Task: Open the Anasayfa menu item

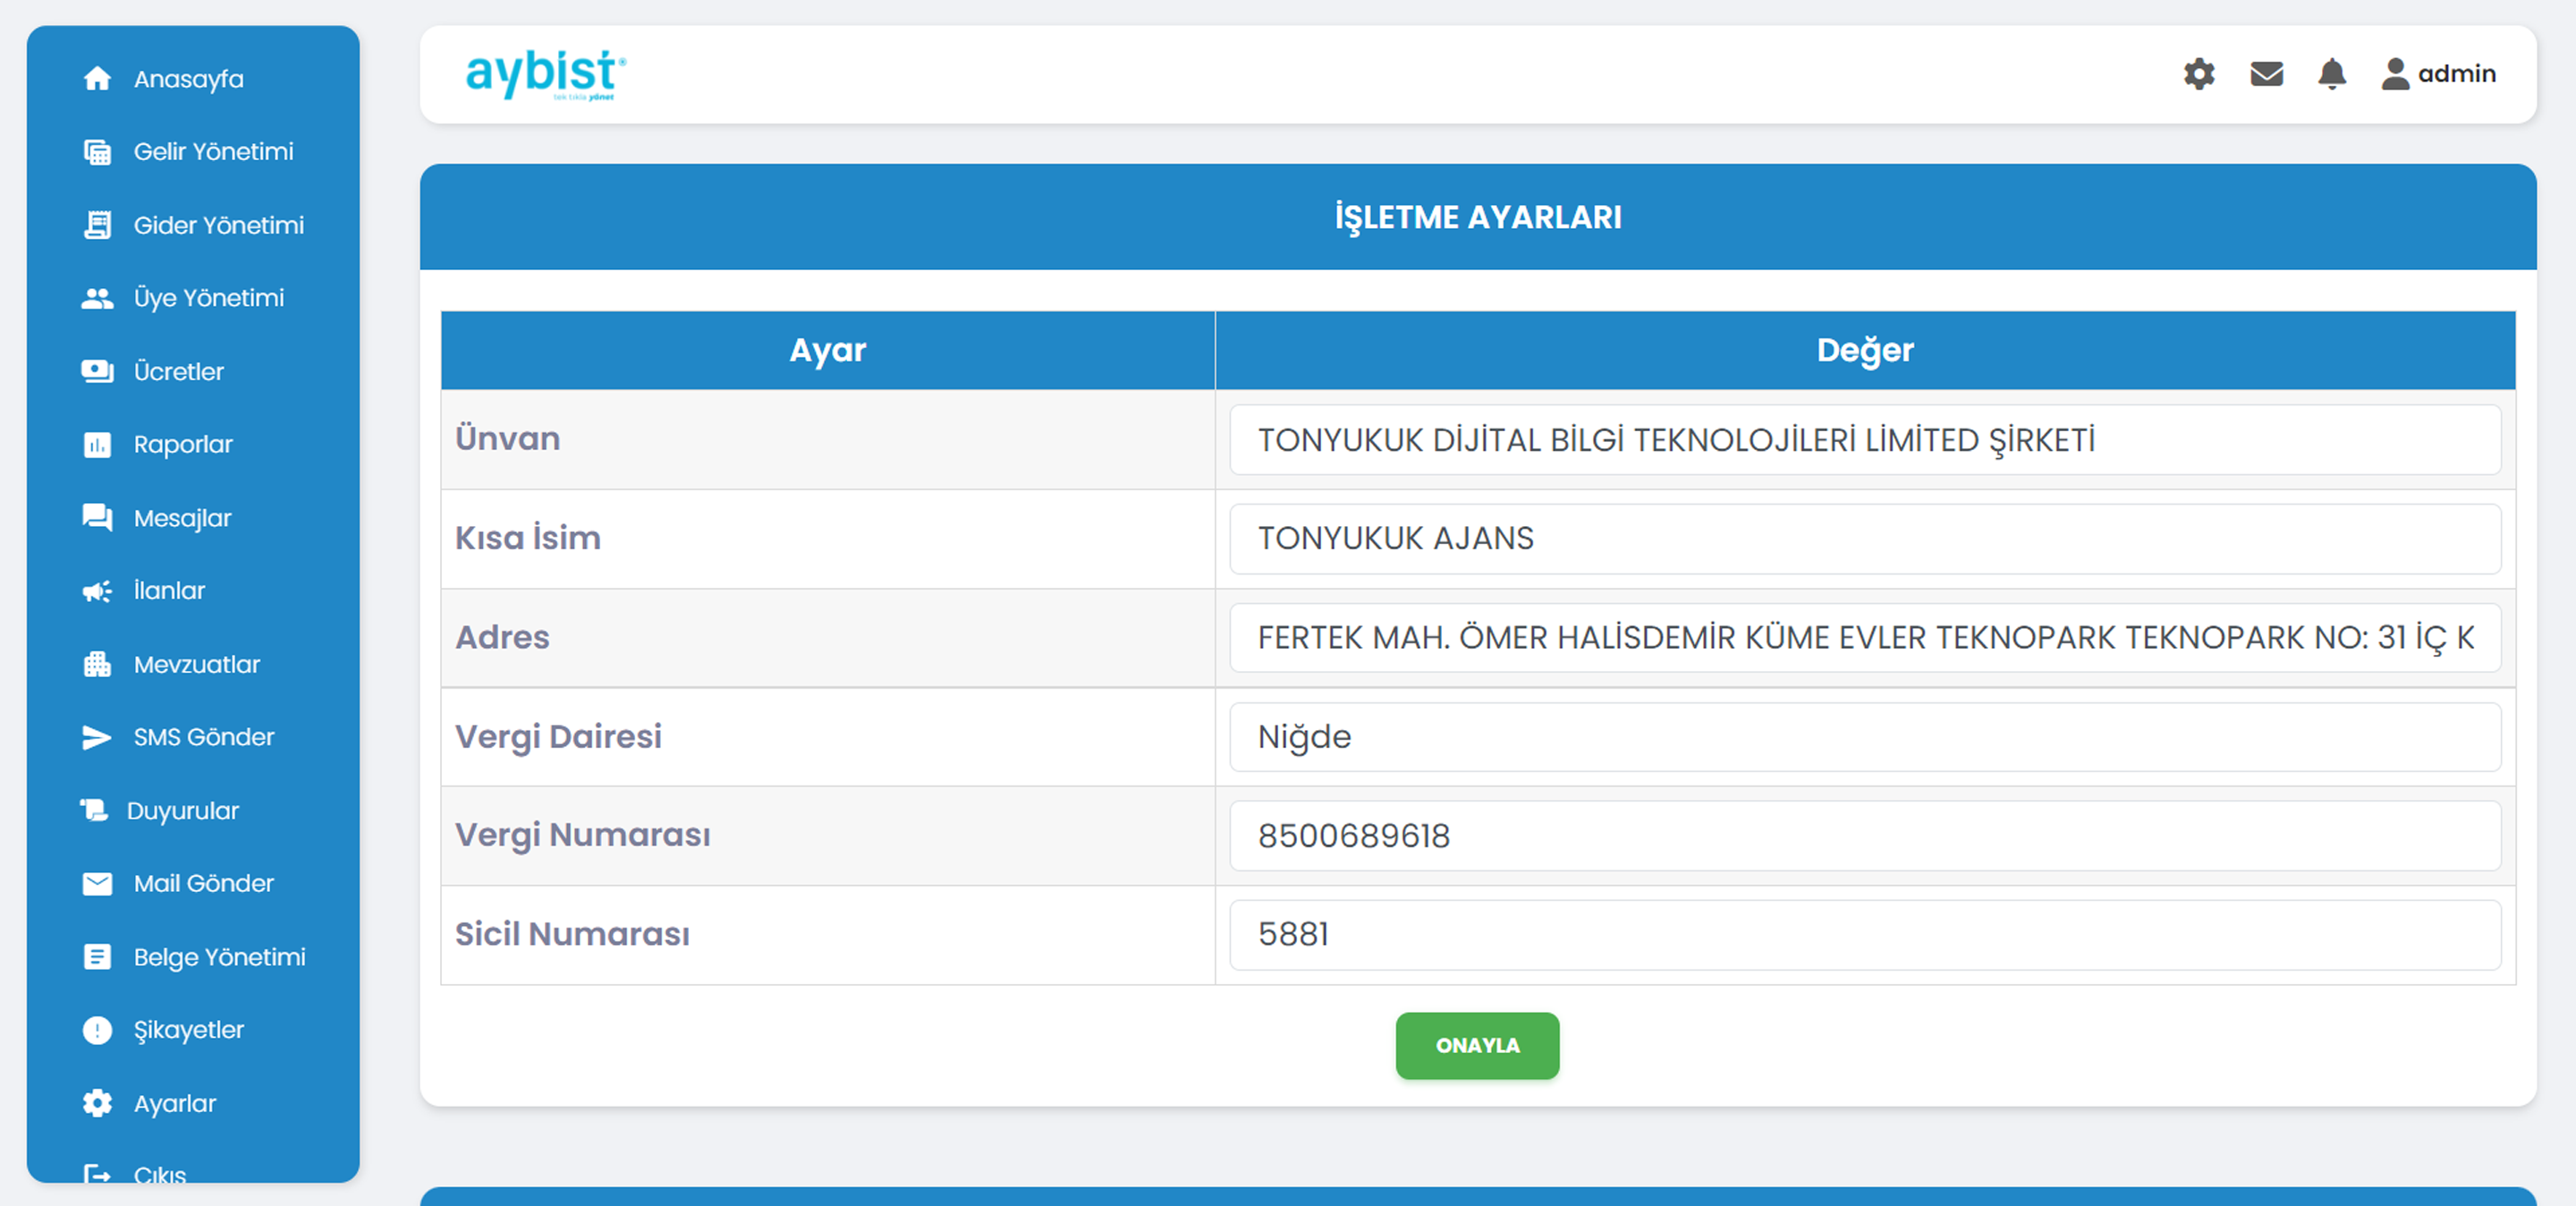Action: point(189,79)
